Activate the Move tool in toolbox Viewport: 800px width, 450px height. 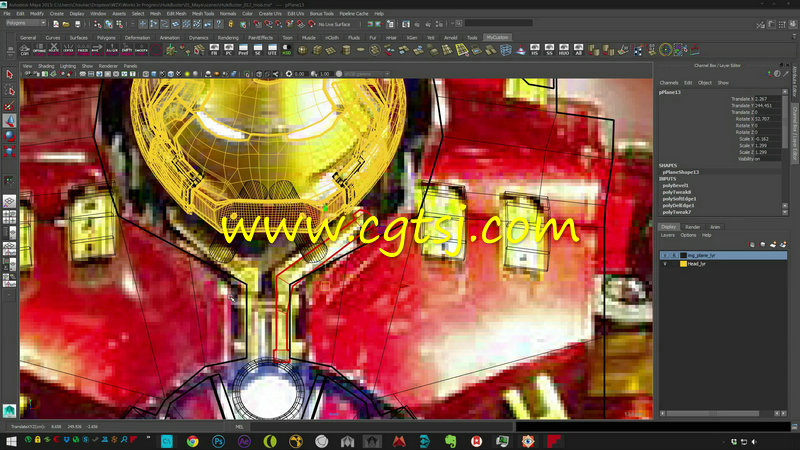(x=9, y=121)
